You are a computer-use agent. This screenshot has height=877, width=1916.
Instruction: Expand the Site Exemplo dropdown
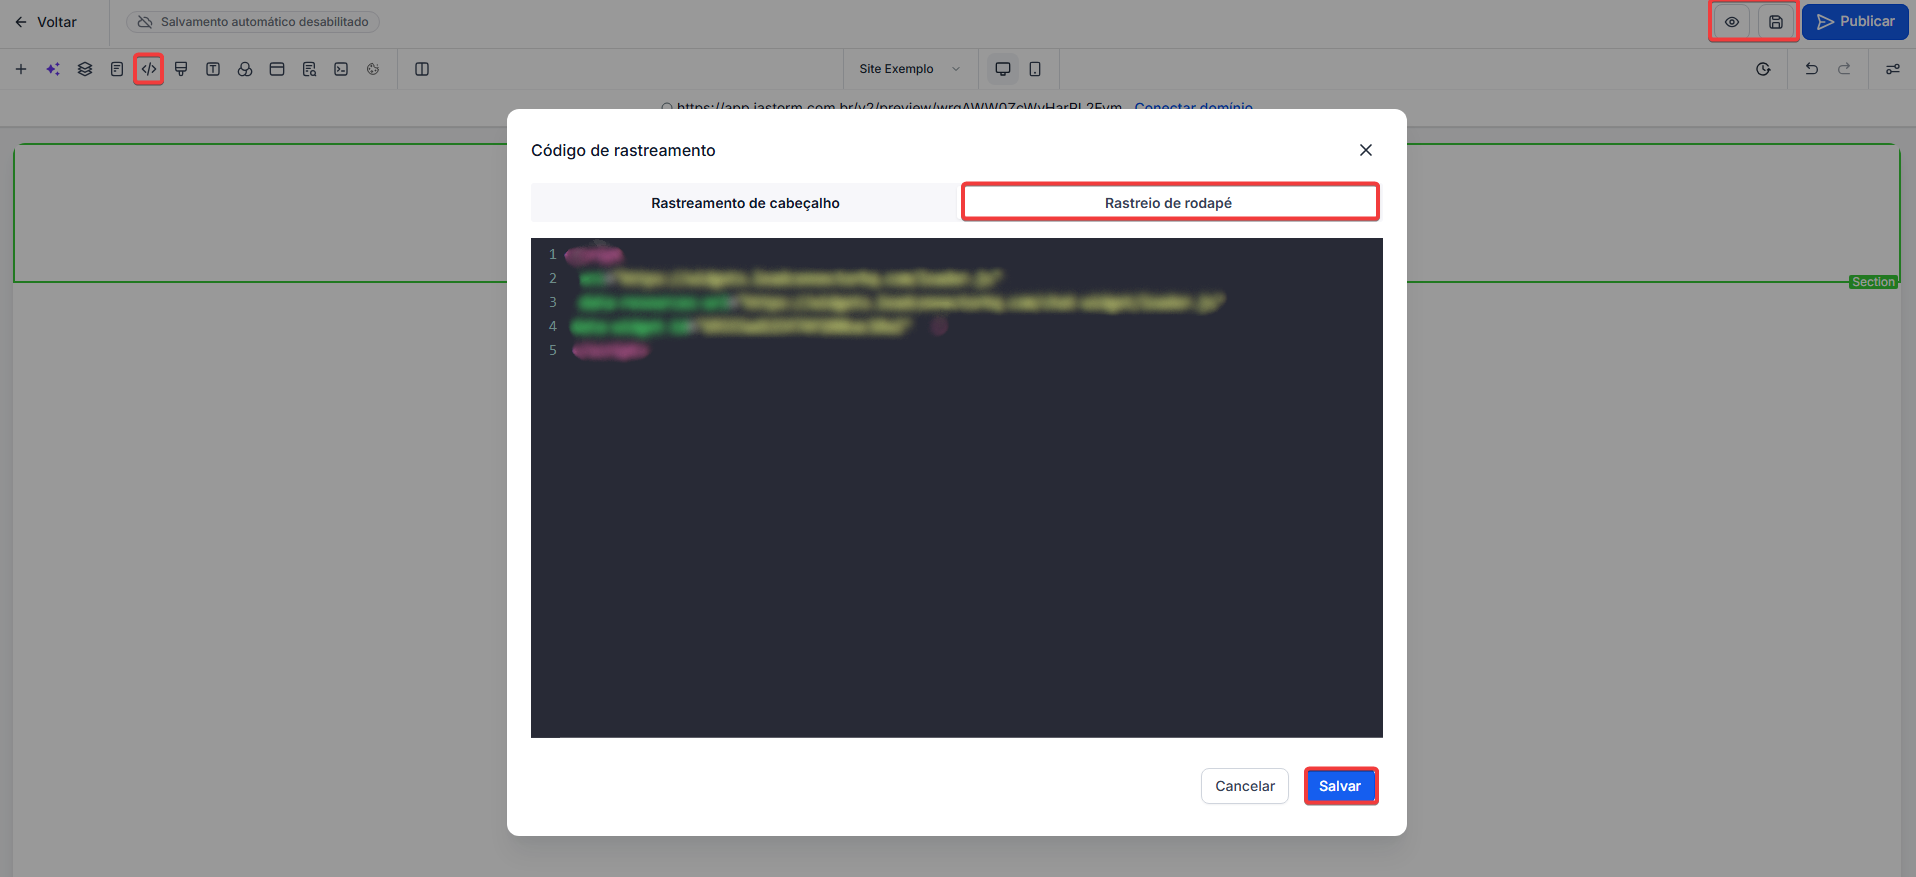pos(909,69)
